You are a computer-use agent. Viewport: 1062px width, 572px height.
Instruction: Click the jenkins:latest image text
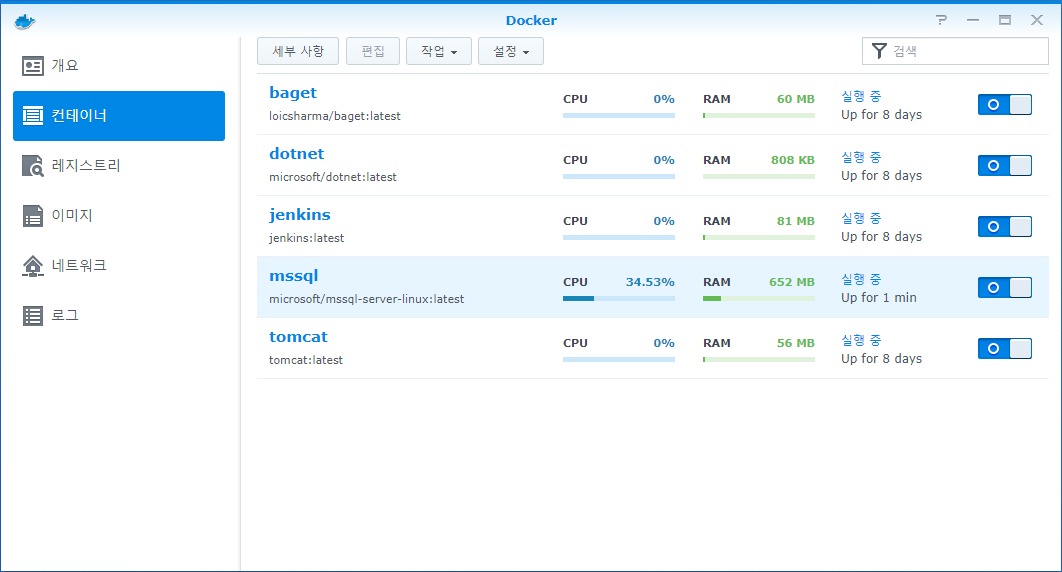click(x=306, y=238)
